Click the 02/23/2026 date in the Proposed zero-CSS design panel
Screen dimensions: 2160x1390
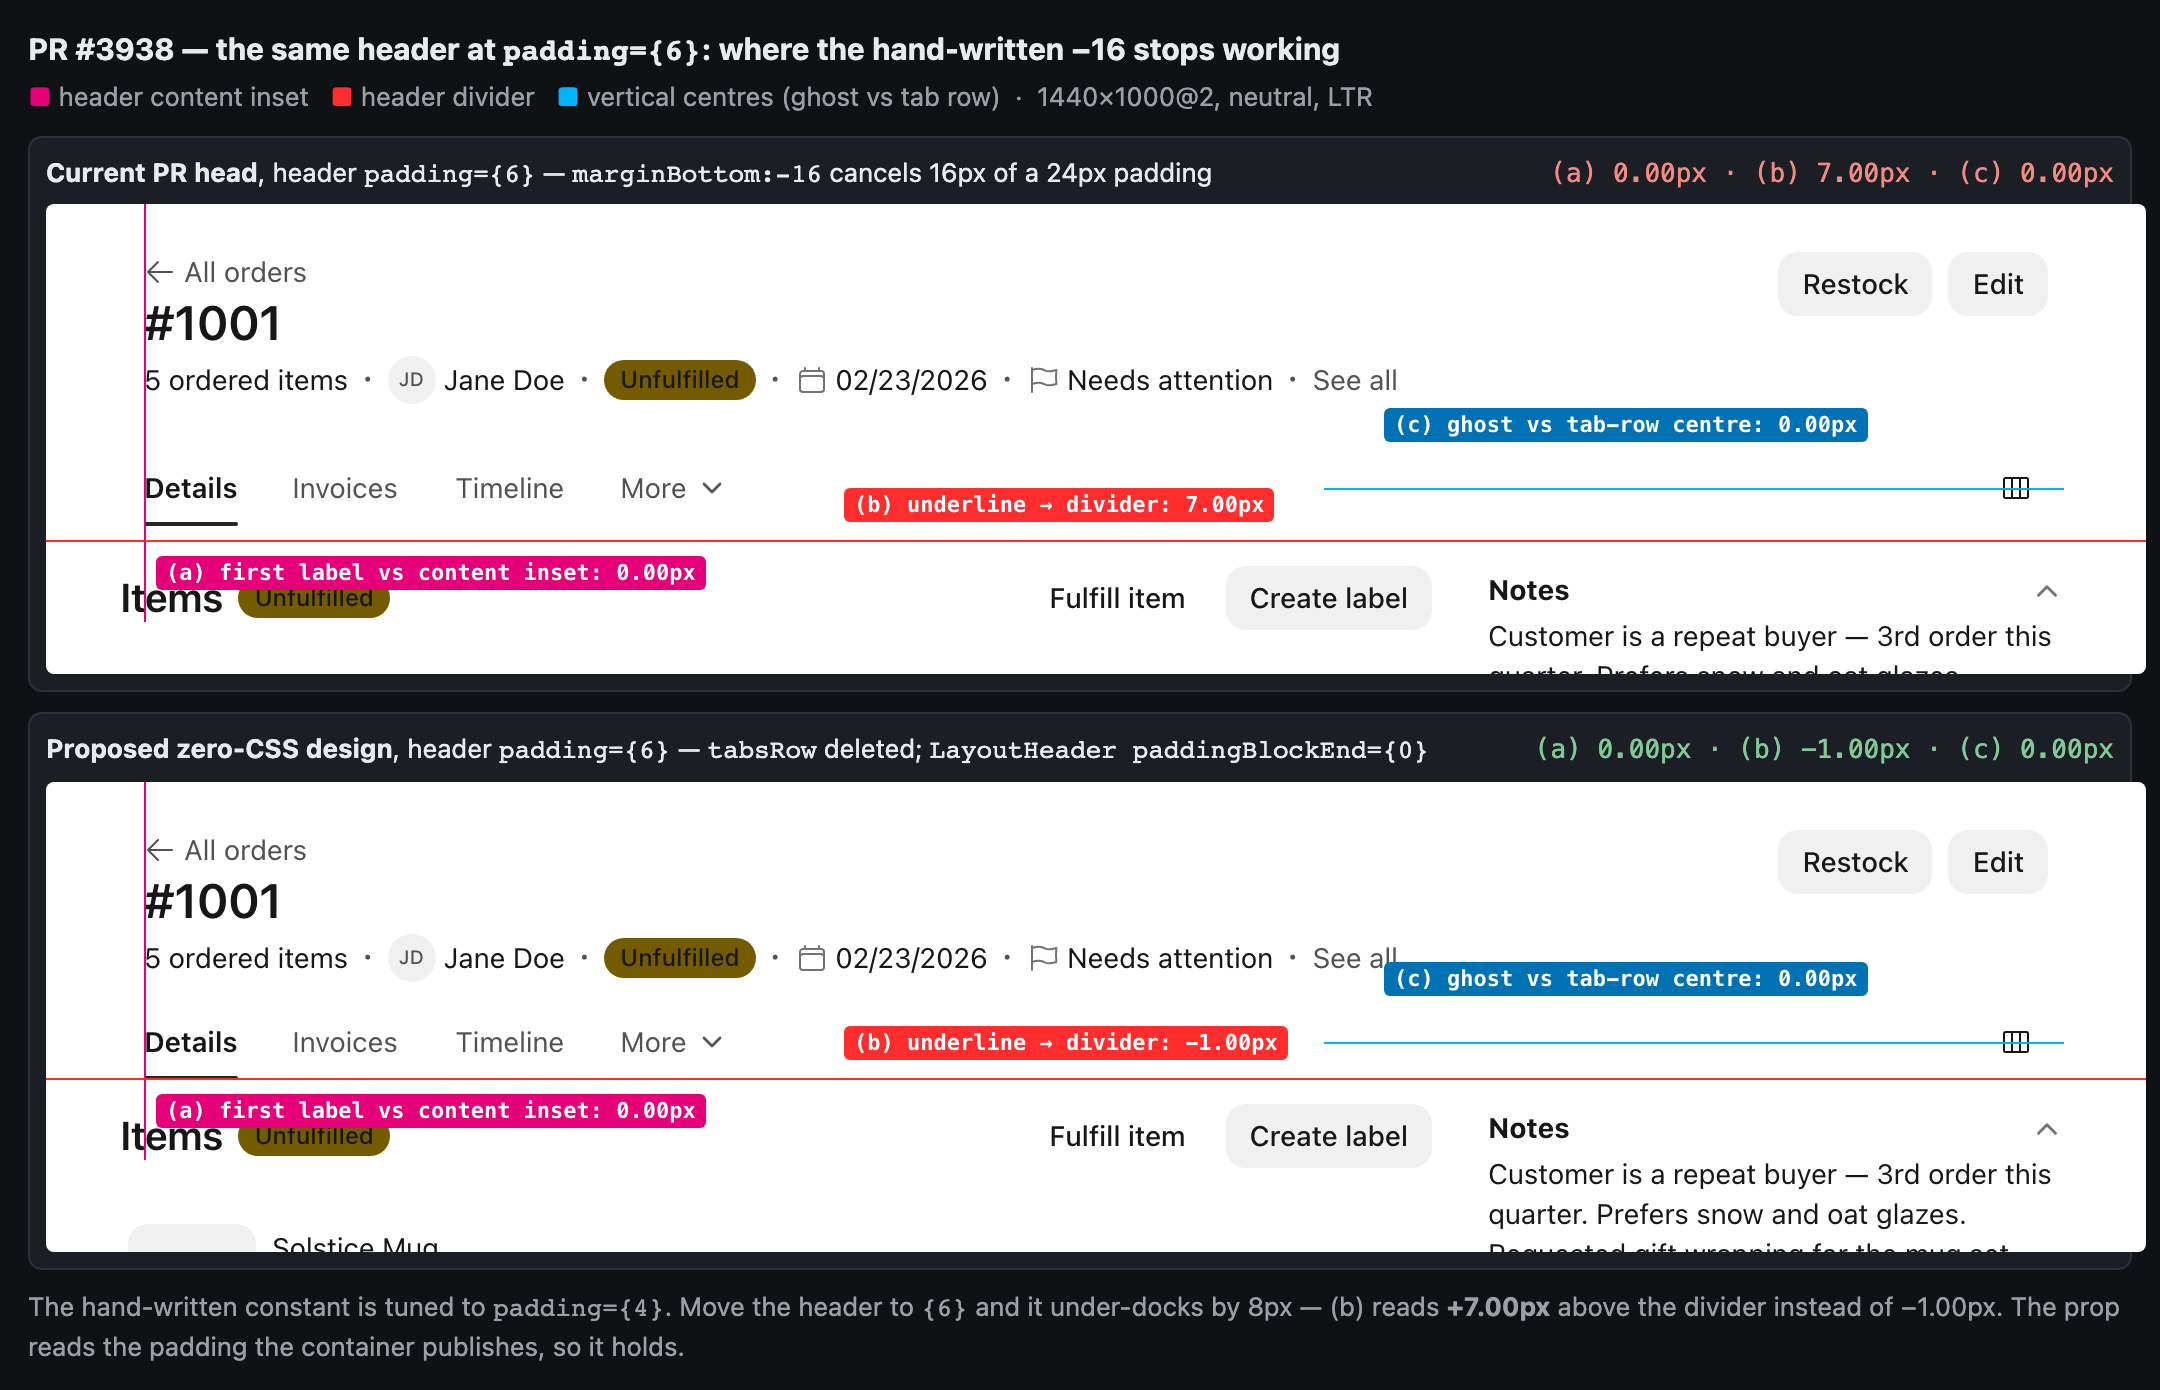[911, 959]
